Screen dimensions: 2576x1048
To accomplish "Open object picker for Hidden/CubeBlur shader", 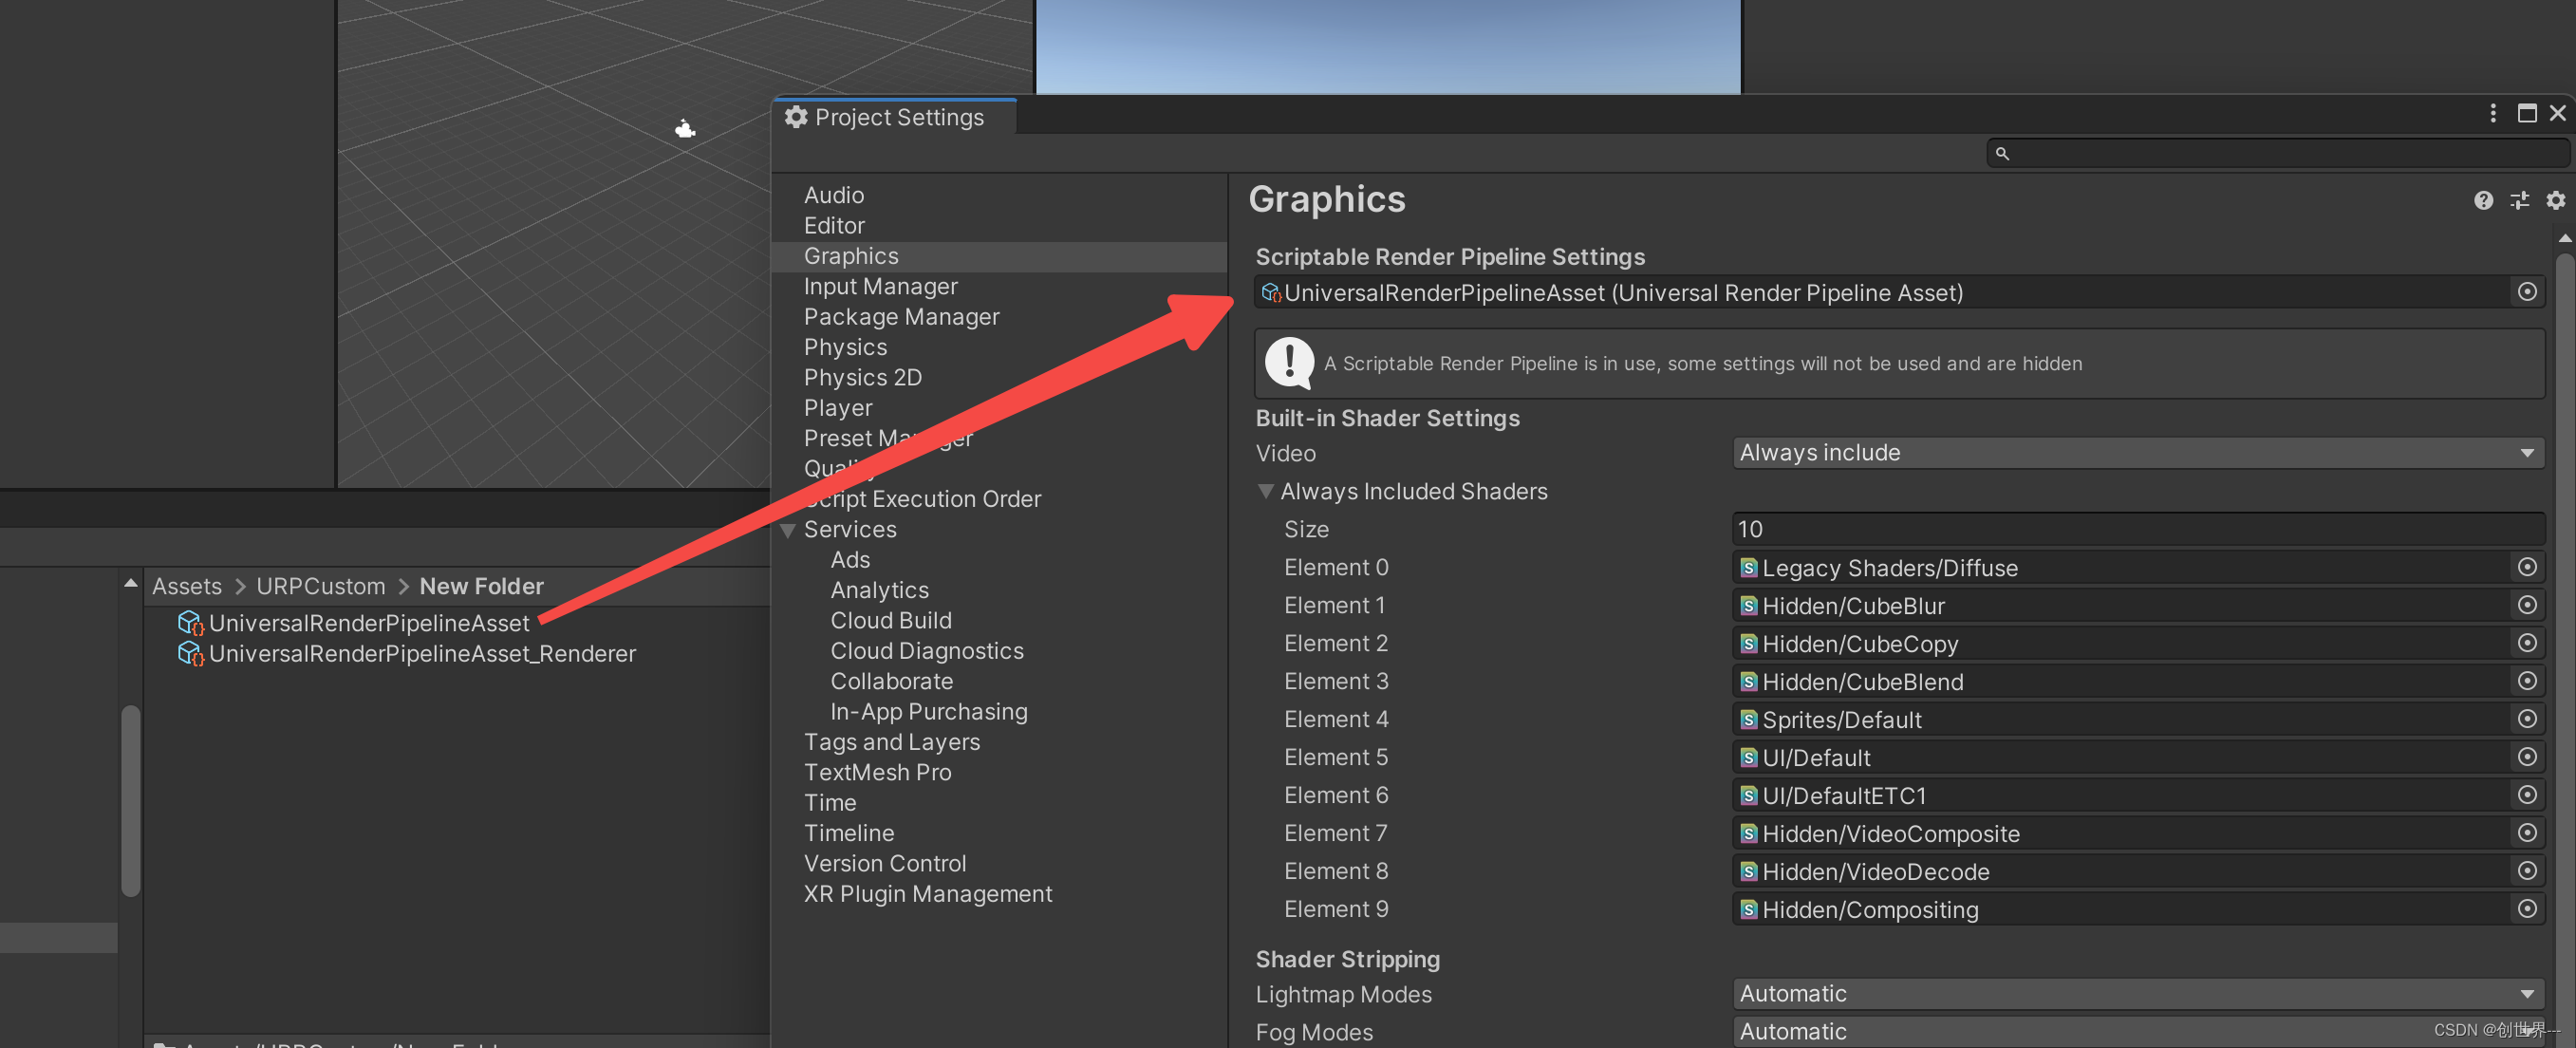I will coord(2528,605).
